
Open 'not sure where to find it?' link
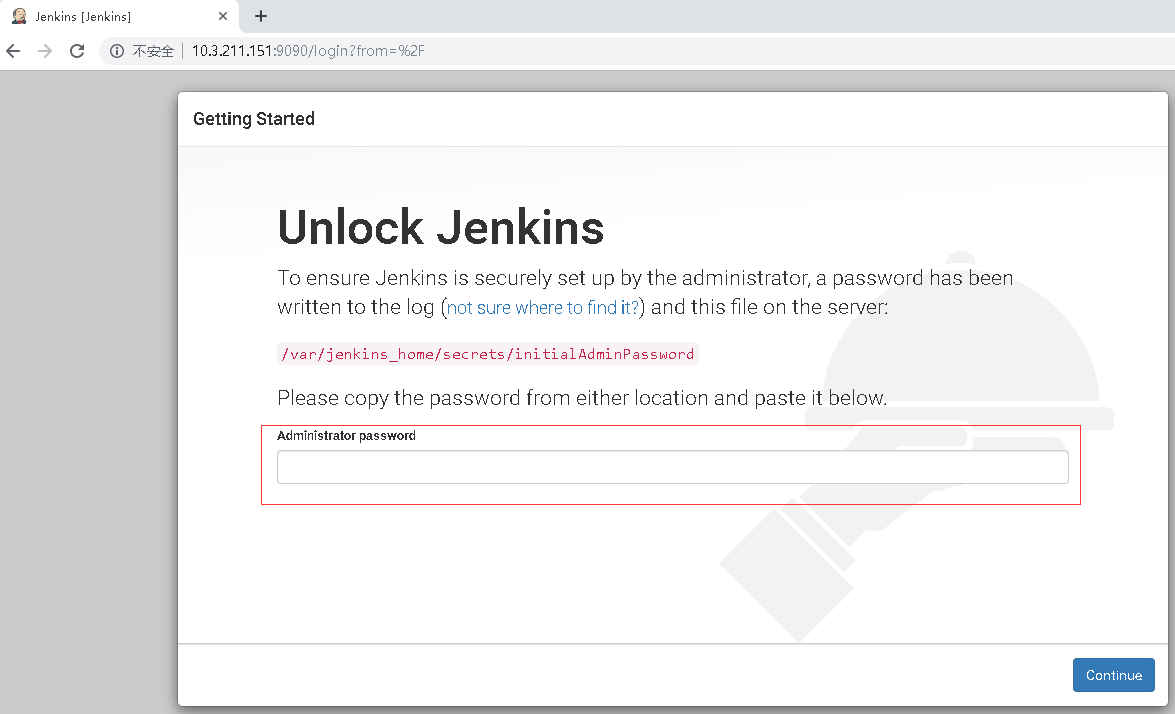click(x=543, y=308)
